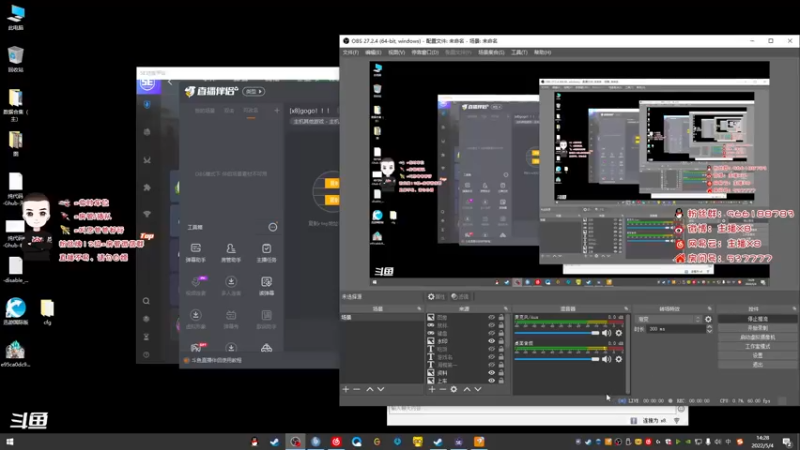Increase transition duration with up arrow

click(709, 327)
